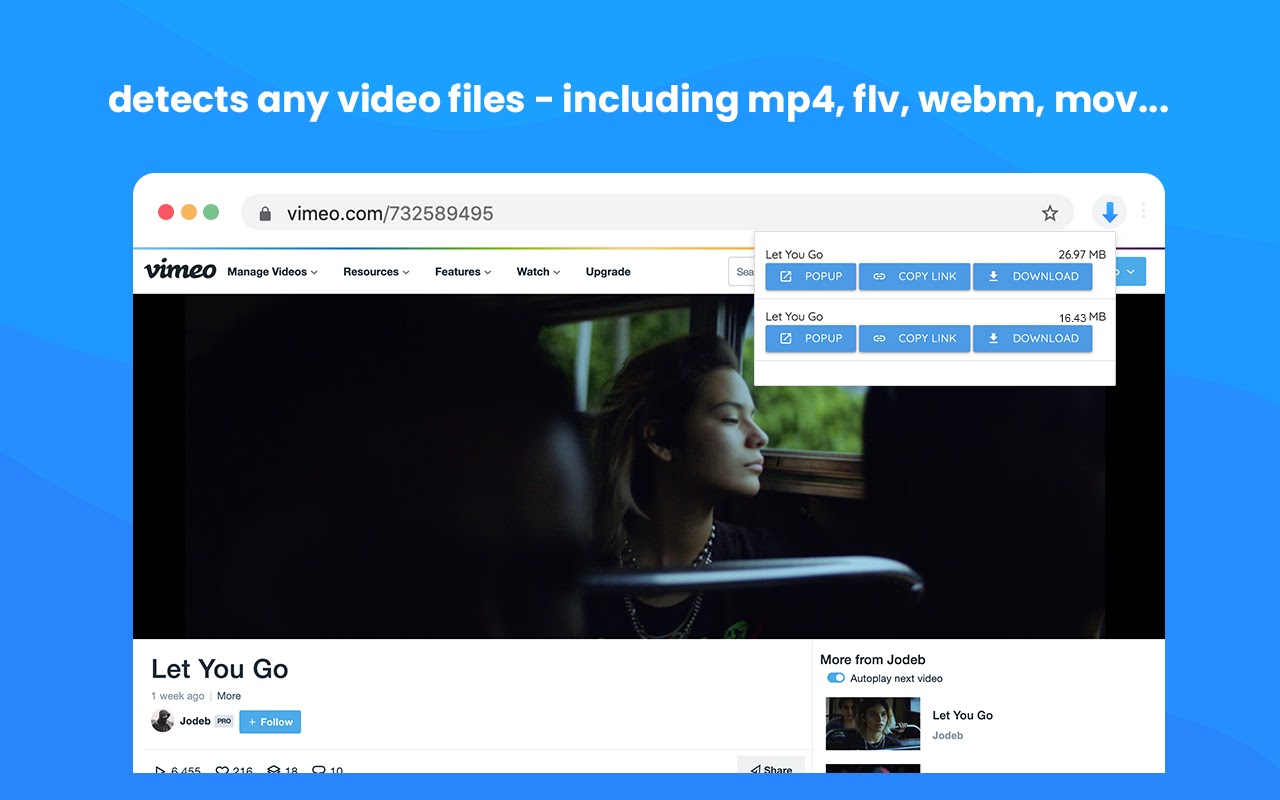Click the macOS yellow minimize button
This screenshot has width=1280, height=800.
point(189,212)
